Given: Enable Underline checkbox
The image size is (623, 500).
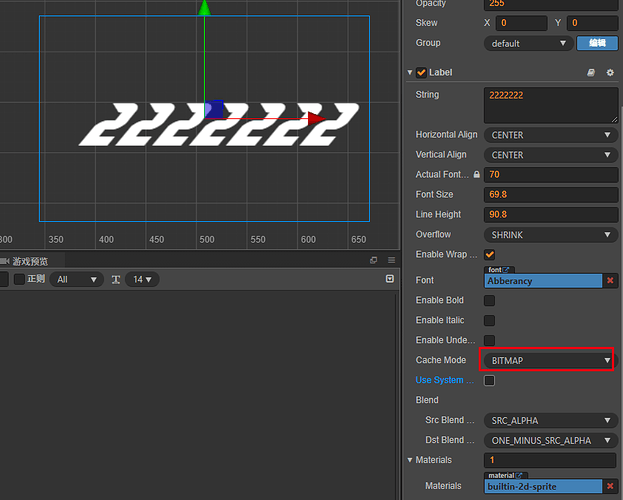Looking at the screenshot, I should coord(490,340).
